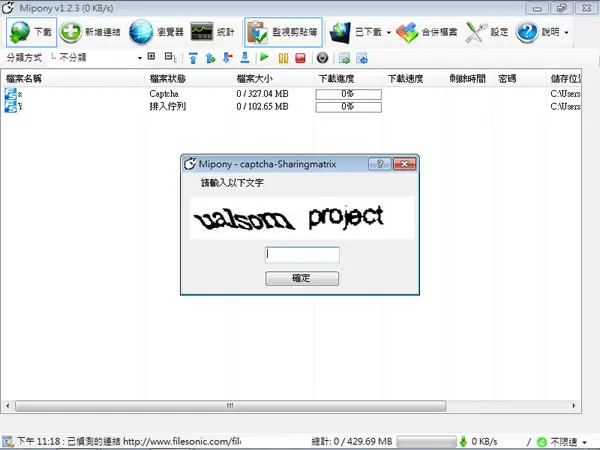Click the captcha text input field
The image size is (600, 450).
point(302,255)
